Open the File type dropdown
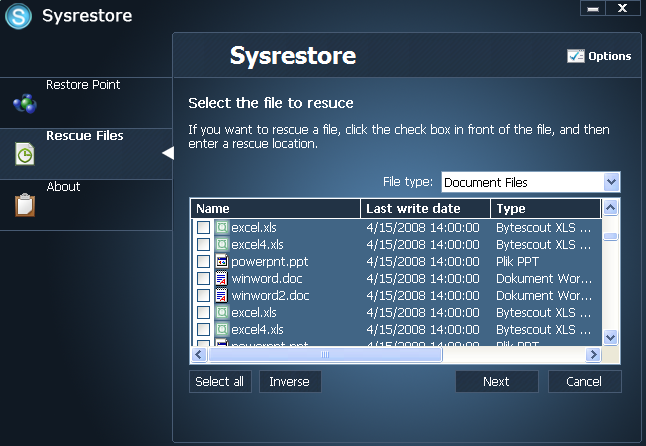This screenshot has height=446, width=646. (612, 182)
